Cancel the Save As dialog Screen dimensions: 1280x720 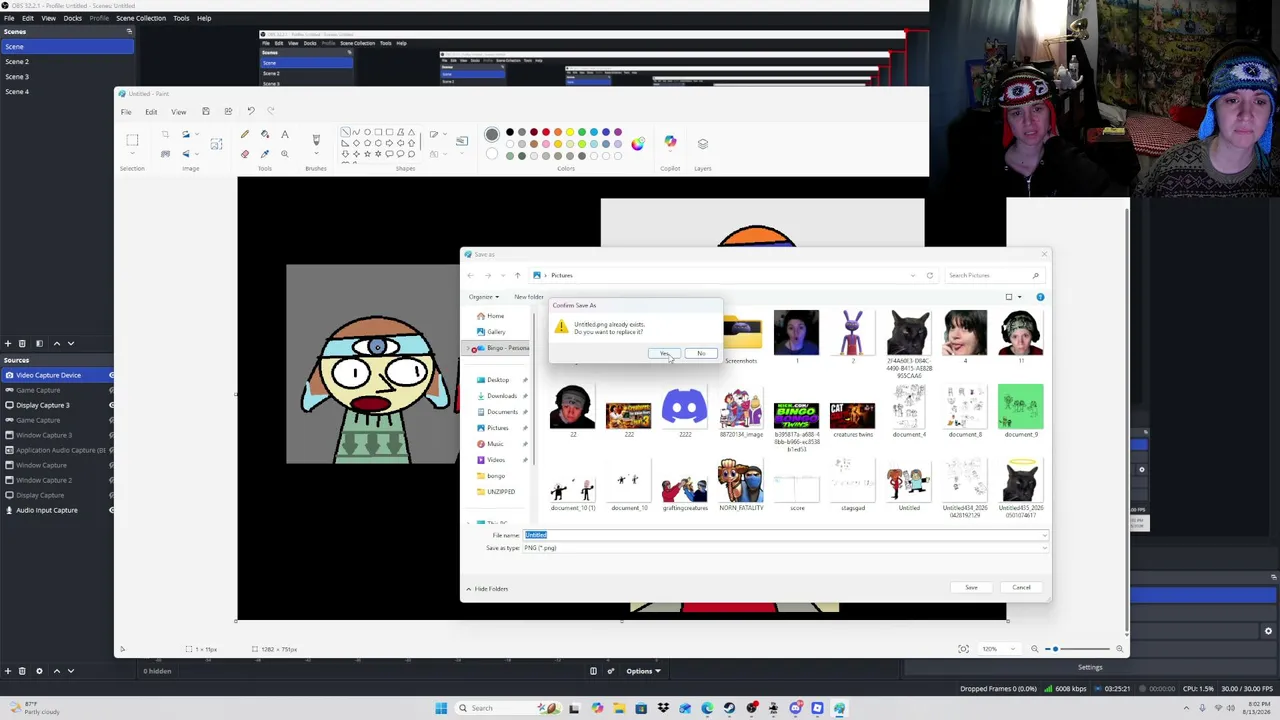pyautogui.click(x=1021, y=587)
